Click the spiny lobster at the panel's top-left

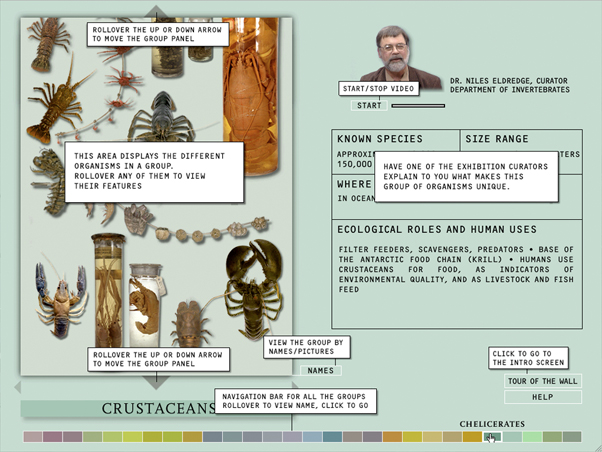point(48,44)
